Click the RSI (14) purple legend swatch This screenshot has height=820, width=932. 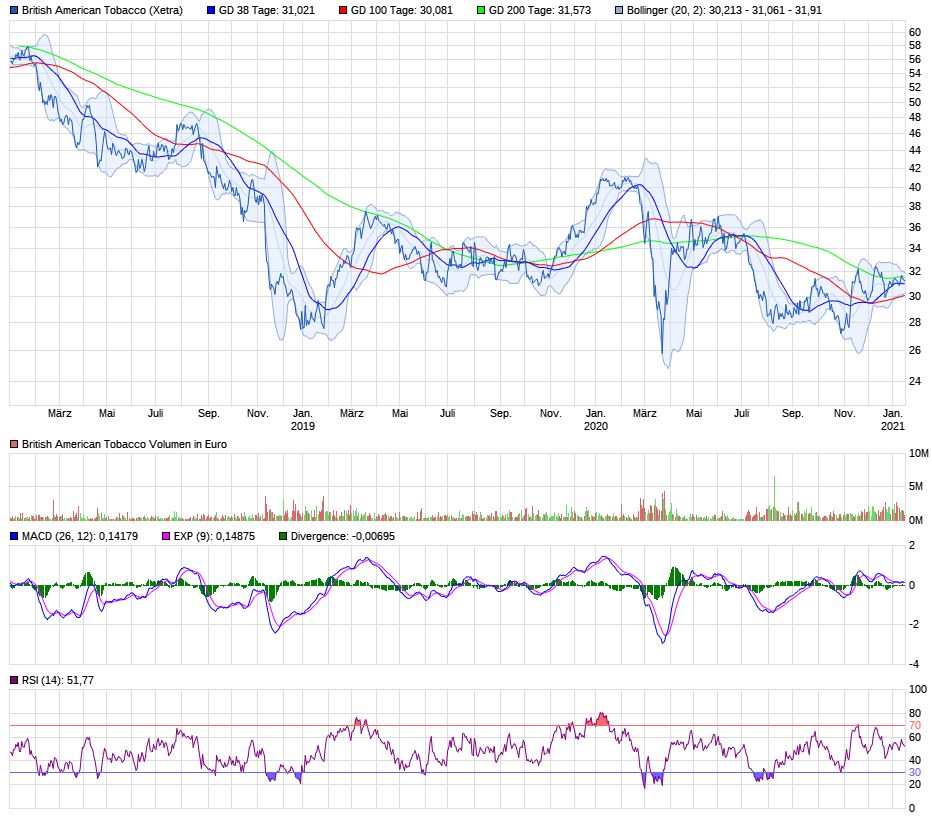[14, 680]
